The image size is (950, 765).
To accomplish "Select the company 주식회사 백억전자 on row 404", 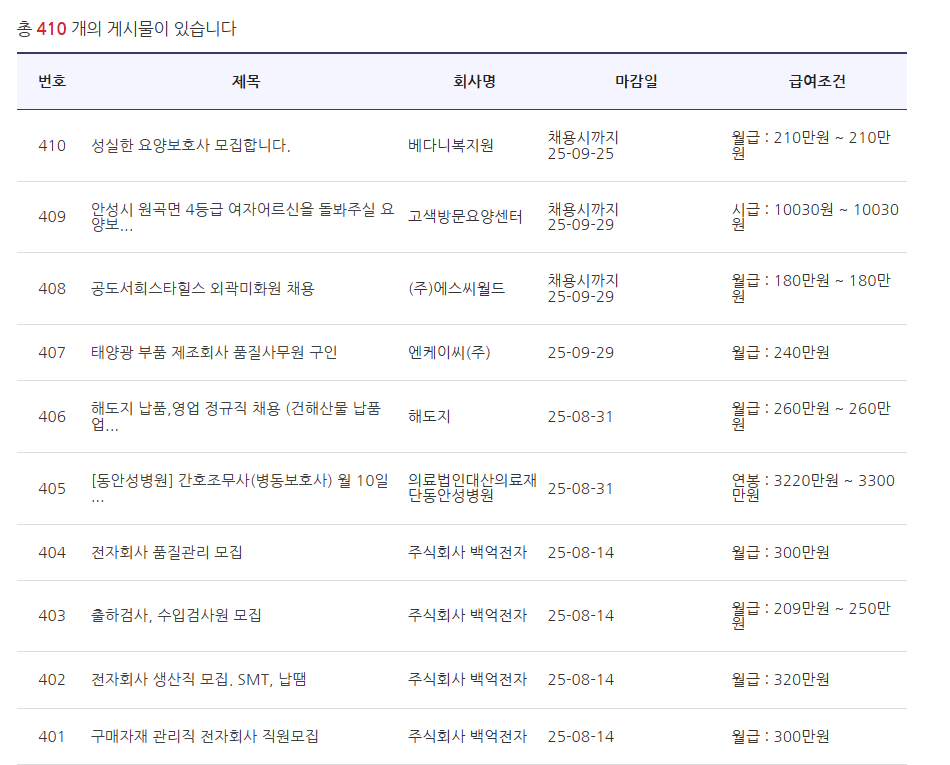I will [x=465, y=551].
